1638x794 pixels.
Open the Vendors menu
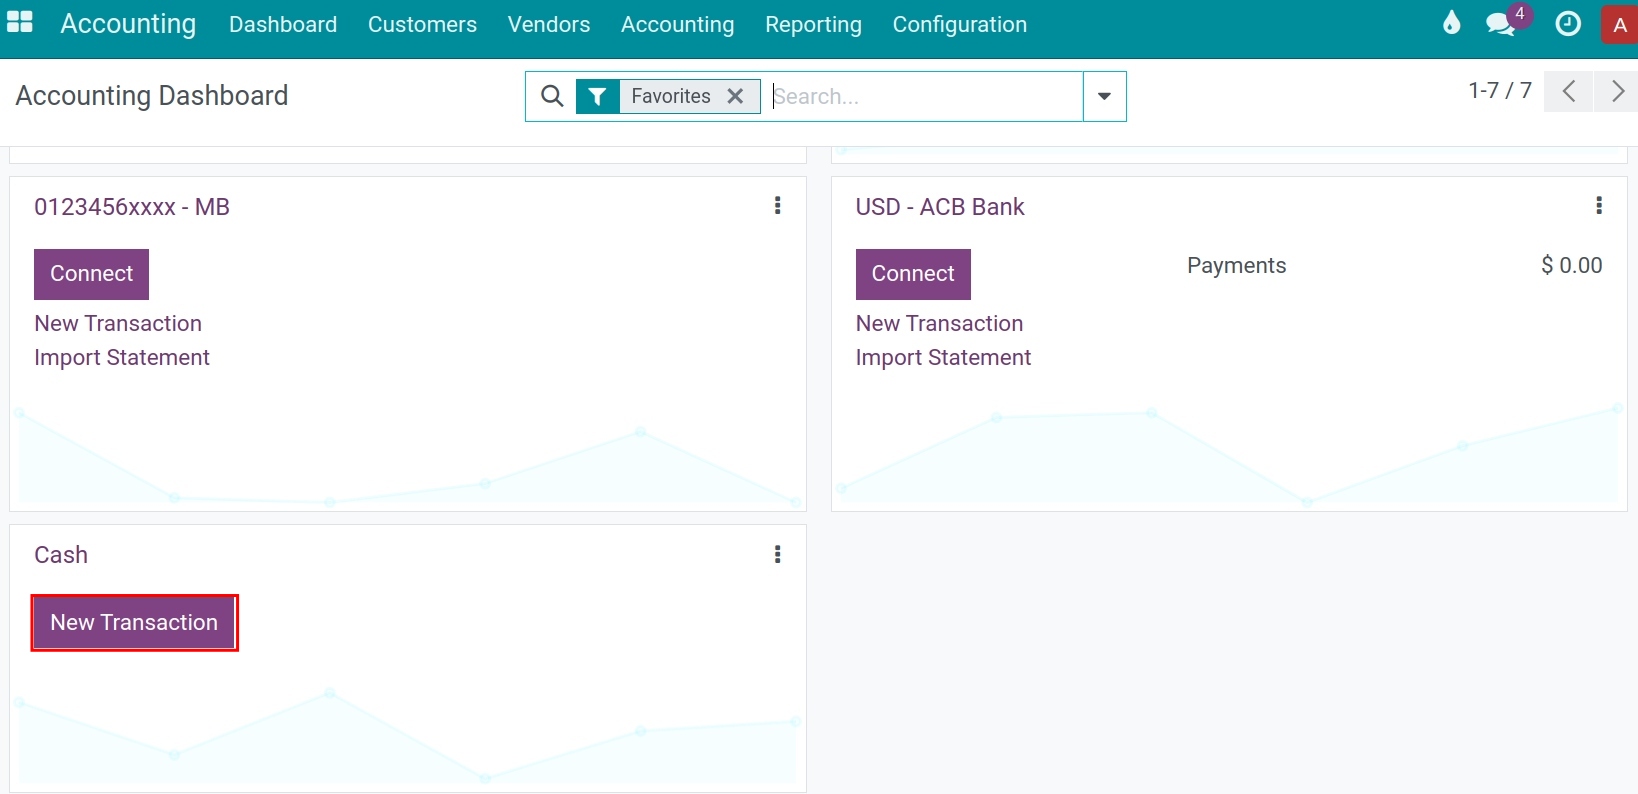point(549,24)
